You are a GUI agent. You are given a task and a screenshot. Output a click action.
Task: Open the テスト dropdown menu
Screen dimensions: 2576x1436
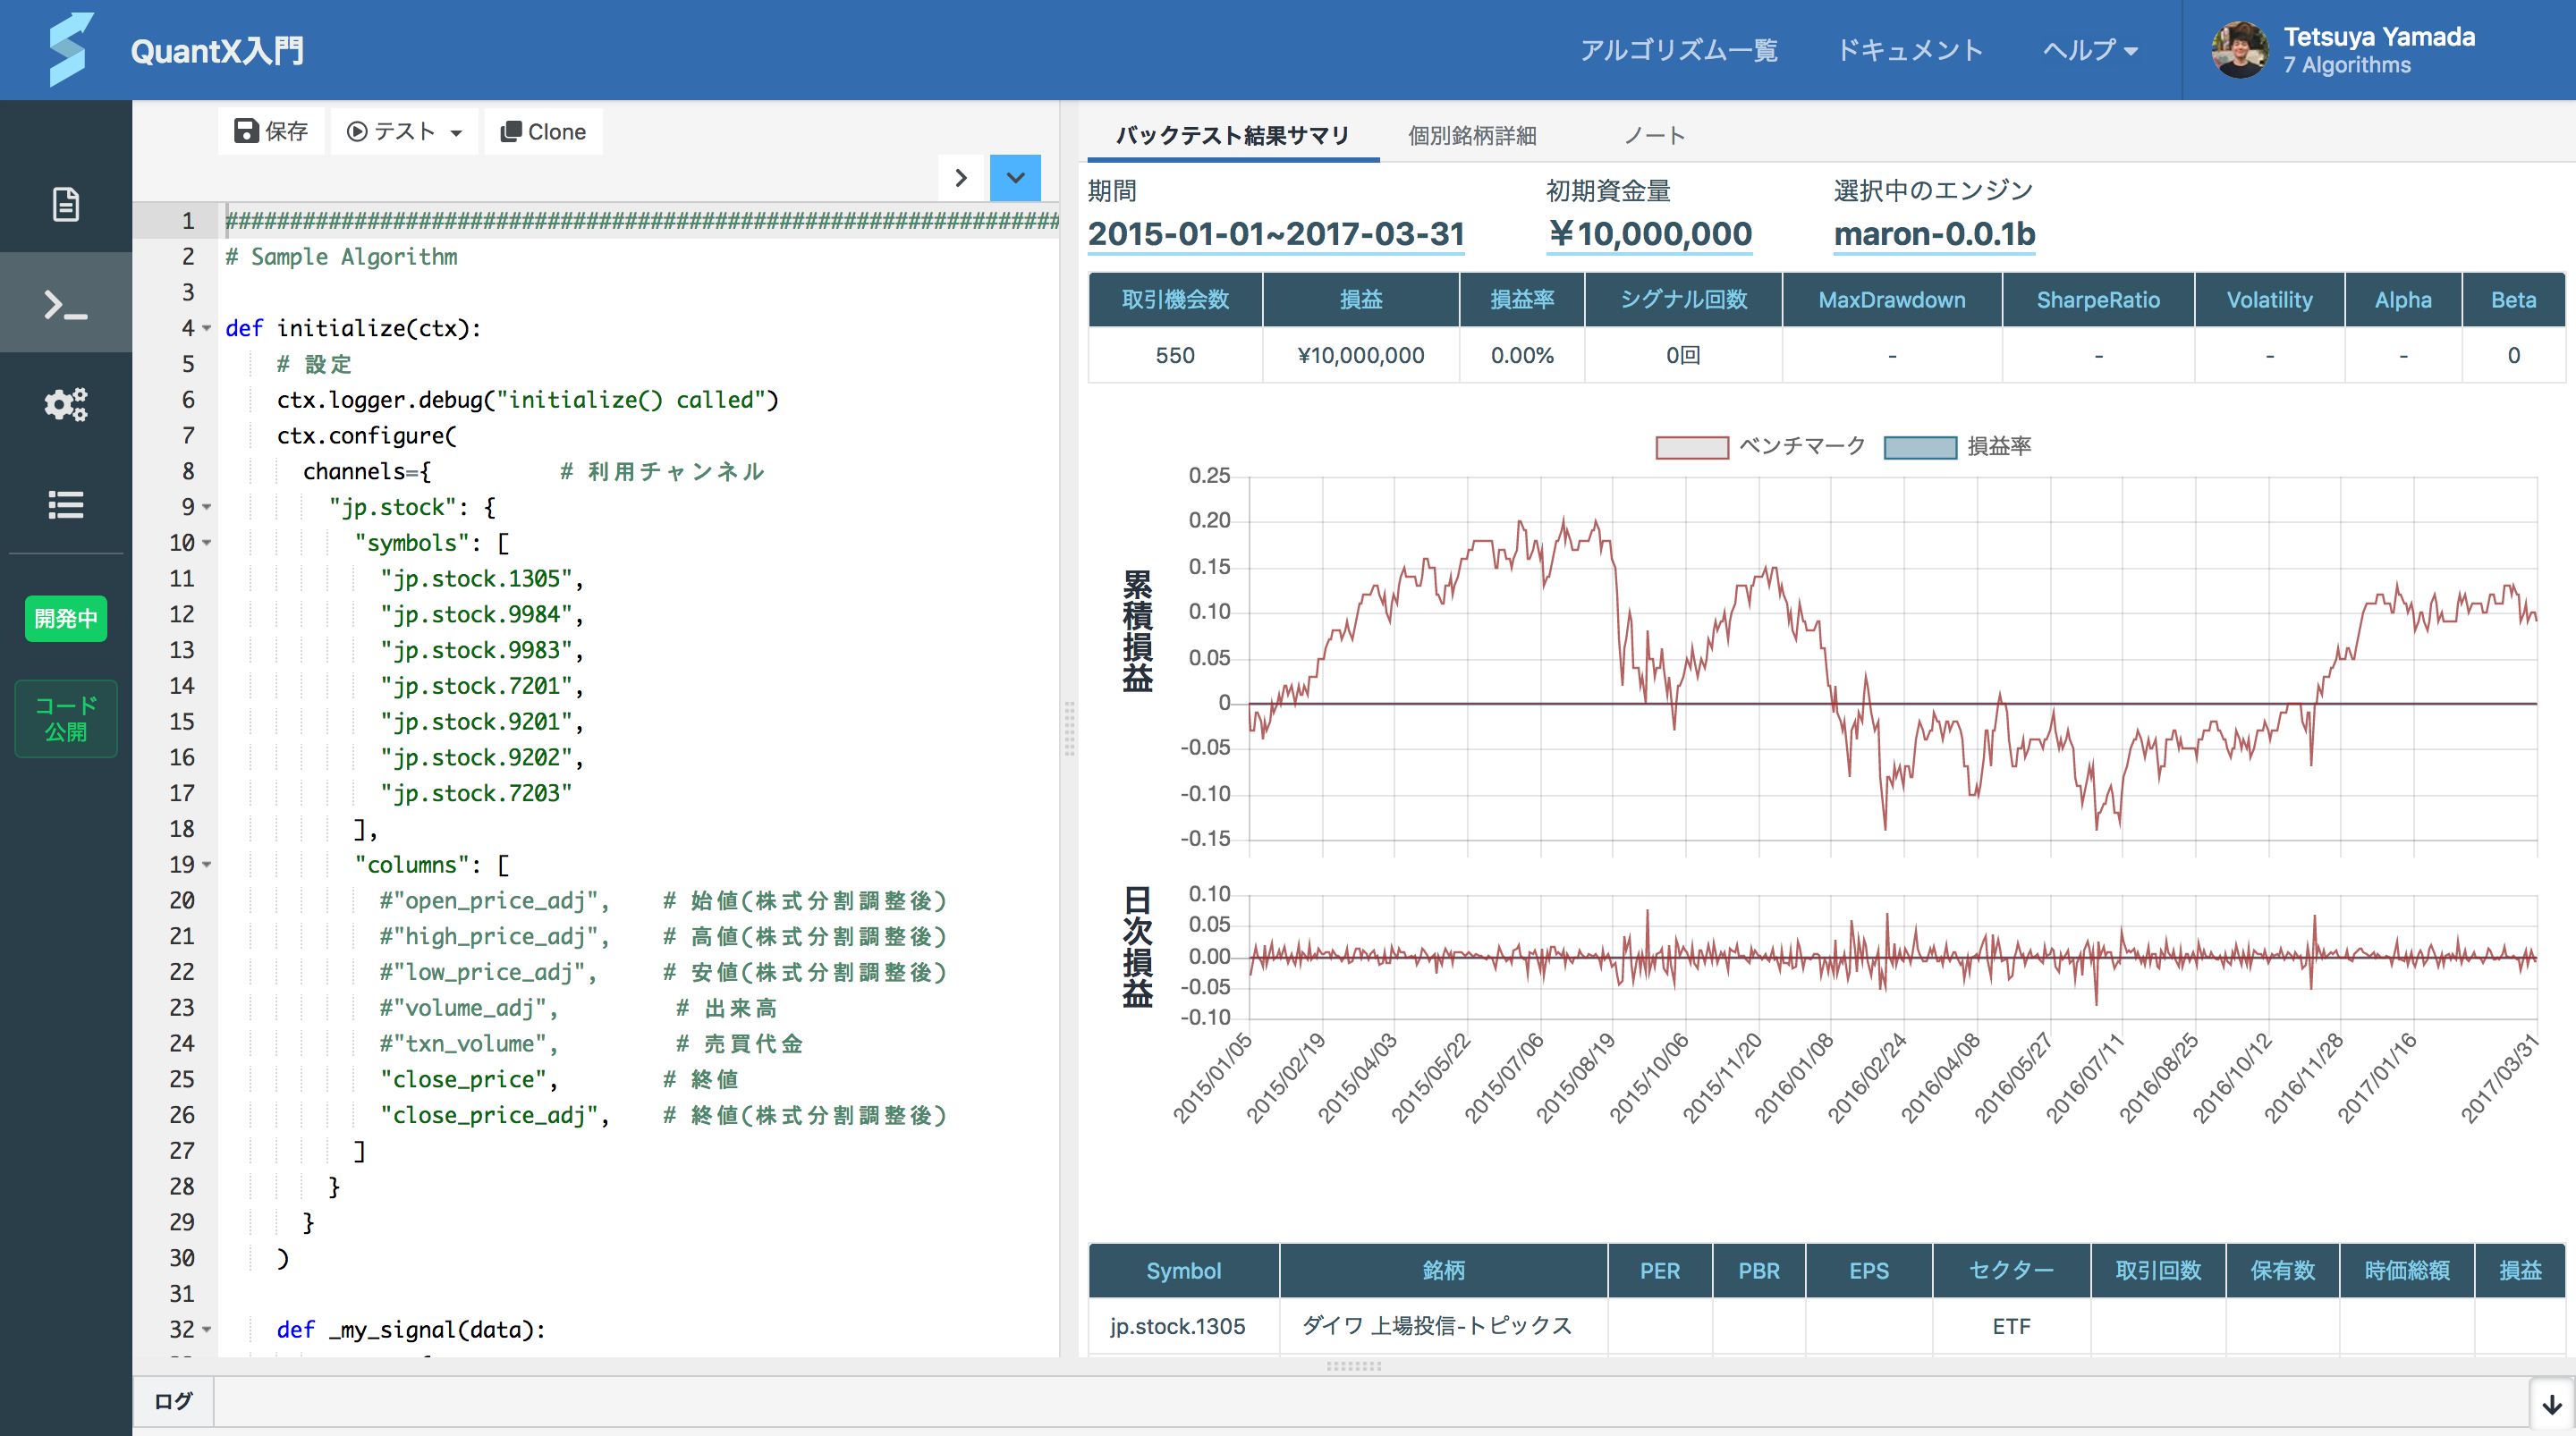tap(405, 131)
